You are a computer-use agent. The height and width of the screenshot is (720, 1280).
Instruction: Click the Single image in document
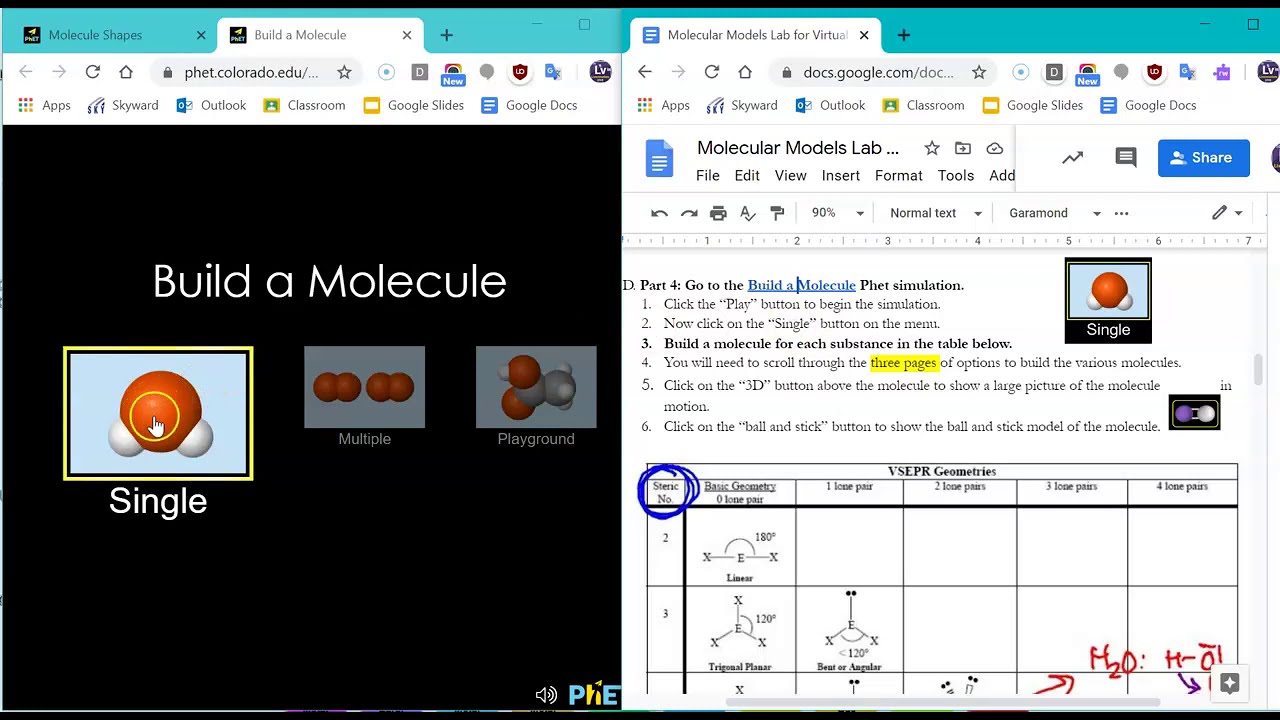1108,301
